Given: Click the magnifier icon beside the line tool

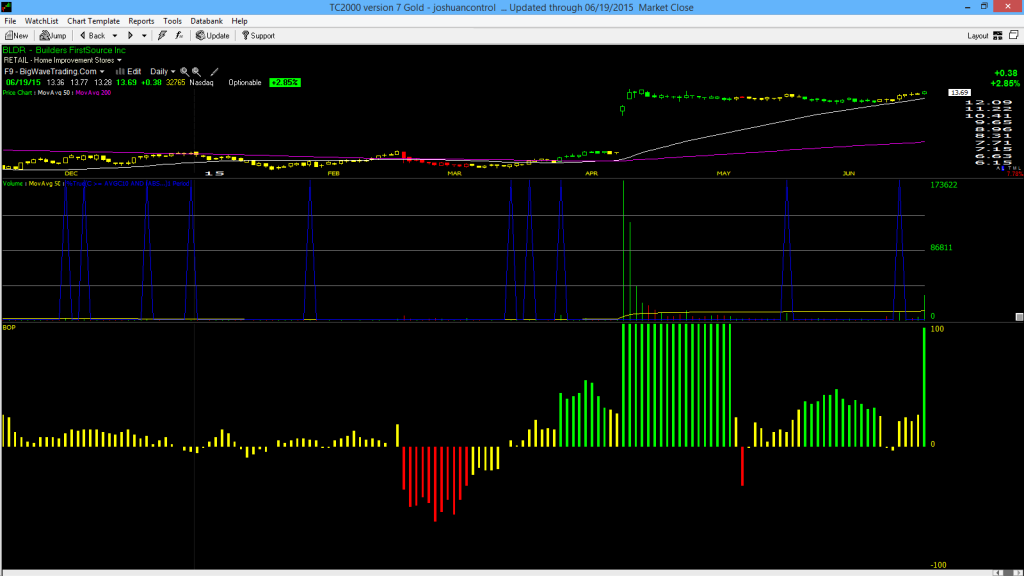Looking at the screenshot, I should [x=196, y=72].
